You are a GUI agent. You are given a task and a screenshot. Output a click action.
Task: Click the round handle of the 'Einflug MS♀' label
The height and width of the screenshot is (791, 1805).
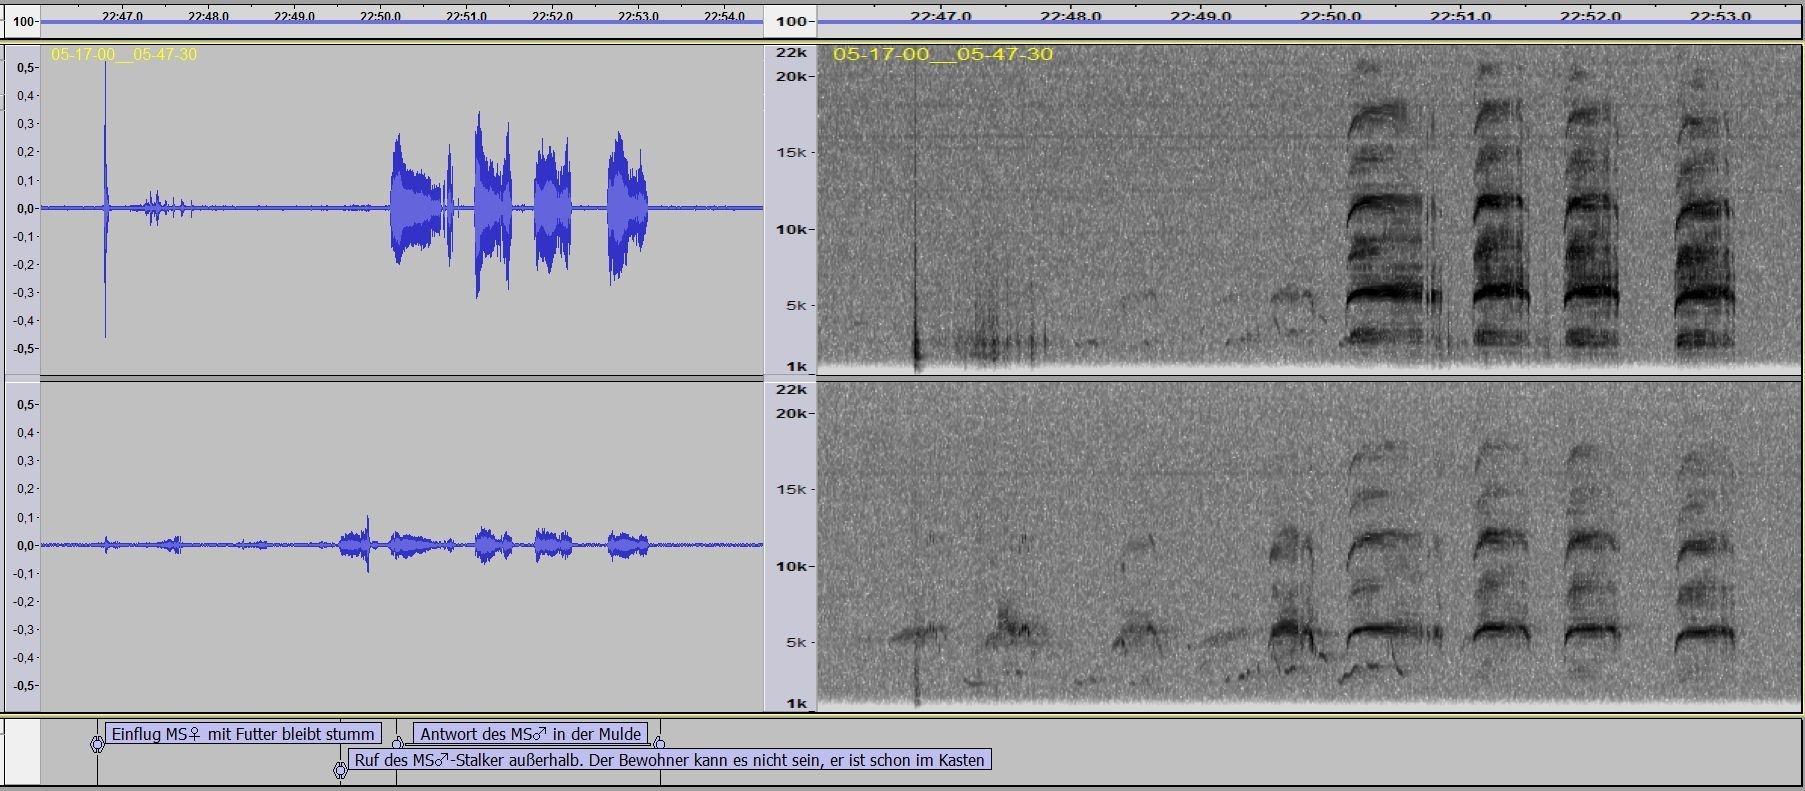click(97, 745)
